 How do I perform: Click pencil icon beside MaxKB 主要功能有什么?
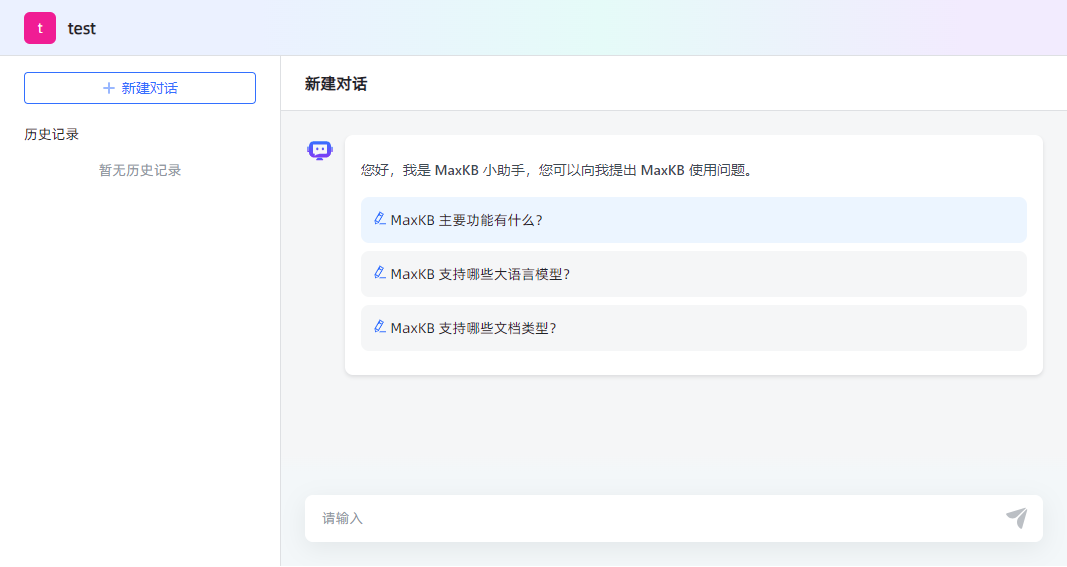click(379, 219)
